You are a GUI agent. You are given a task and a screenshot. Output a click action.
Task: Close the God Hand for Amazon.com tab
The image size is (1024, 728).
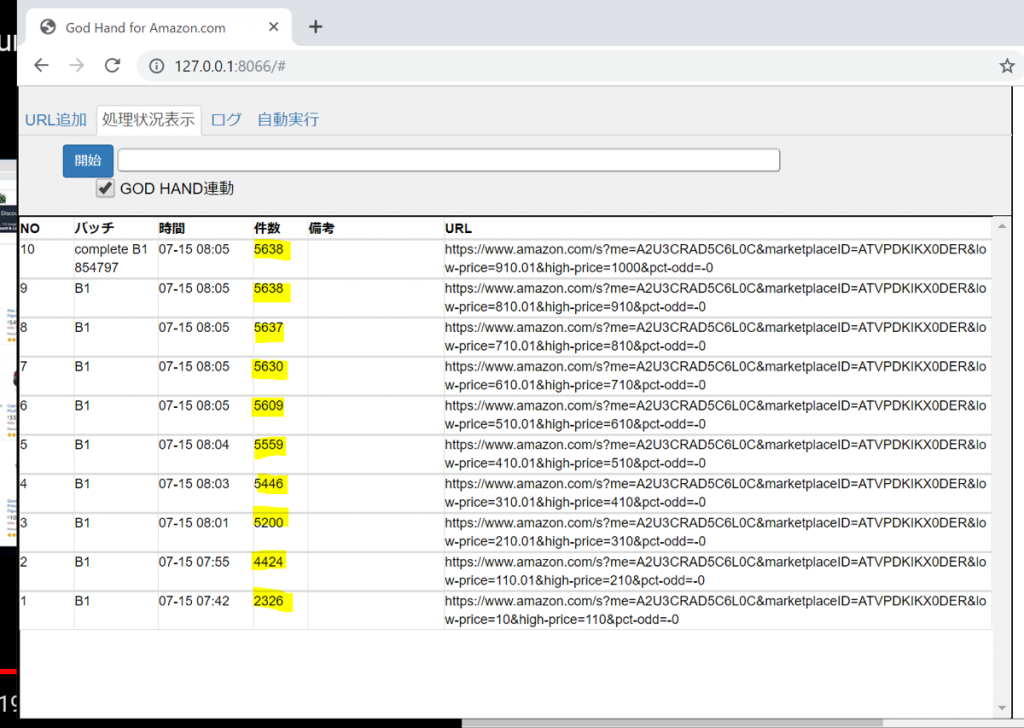point(274,27)
